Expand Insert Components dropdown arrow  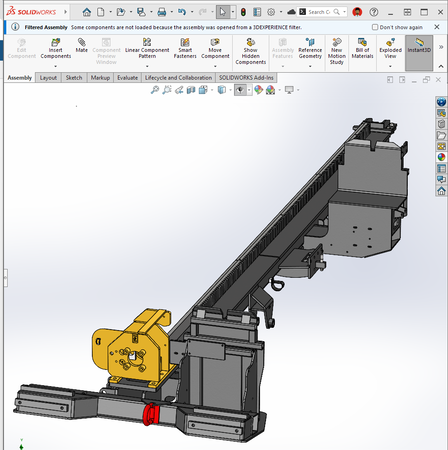pos(56,66)
